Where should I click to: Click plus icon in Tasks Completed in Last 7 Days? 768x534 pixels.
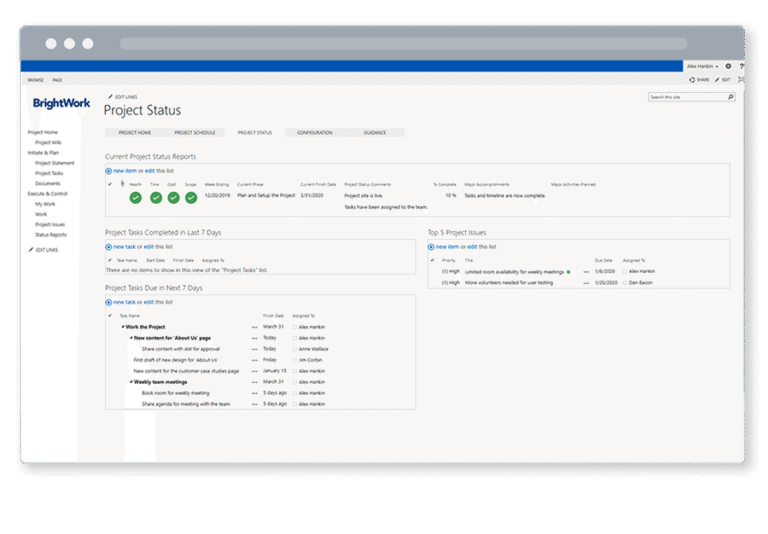tap(108, 247)
